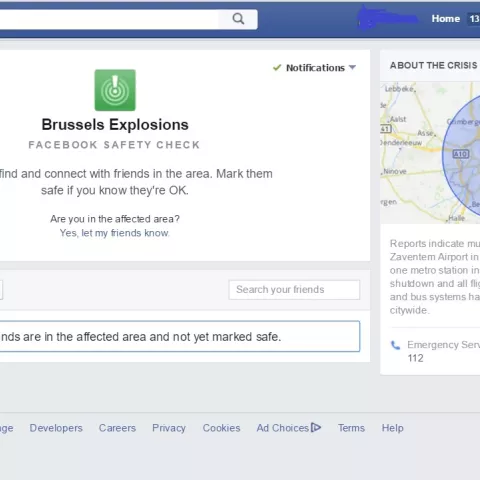Image resolution: width=480 pixels, height=480 pixels.
Task: Focus the Search your friends field
Action: click(x=294, y=290)
